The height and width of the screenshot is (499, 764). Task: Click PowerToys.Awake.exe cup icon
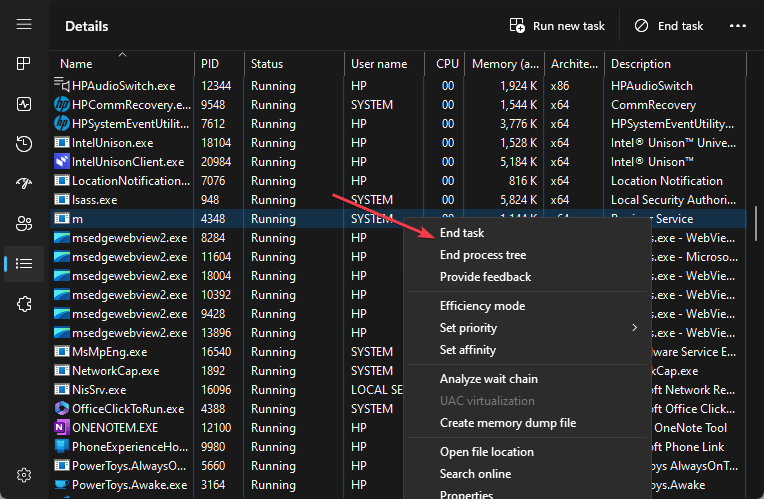click(x=61, y=484)
